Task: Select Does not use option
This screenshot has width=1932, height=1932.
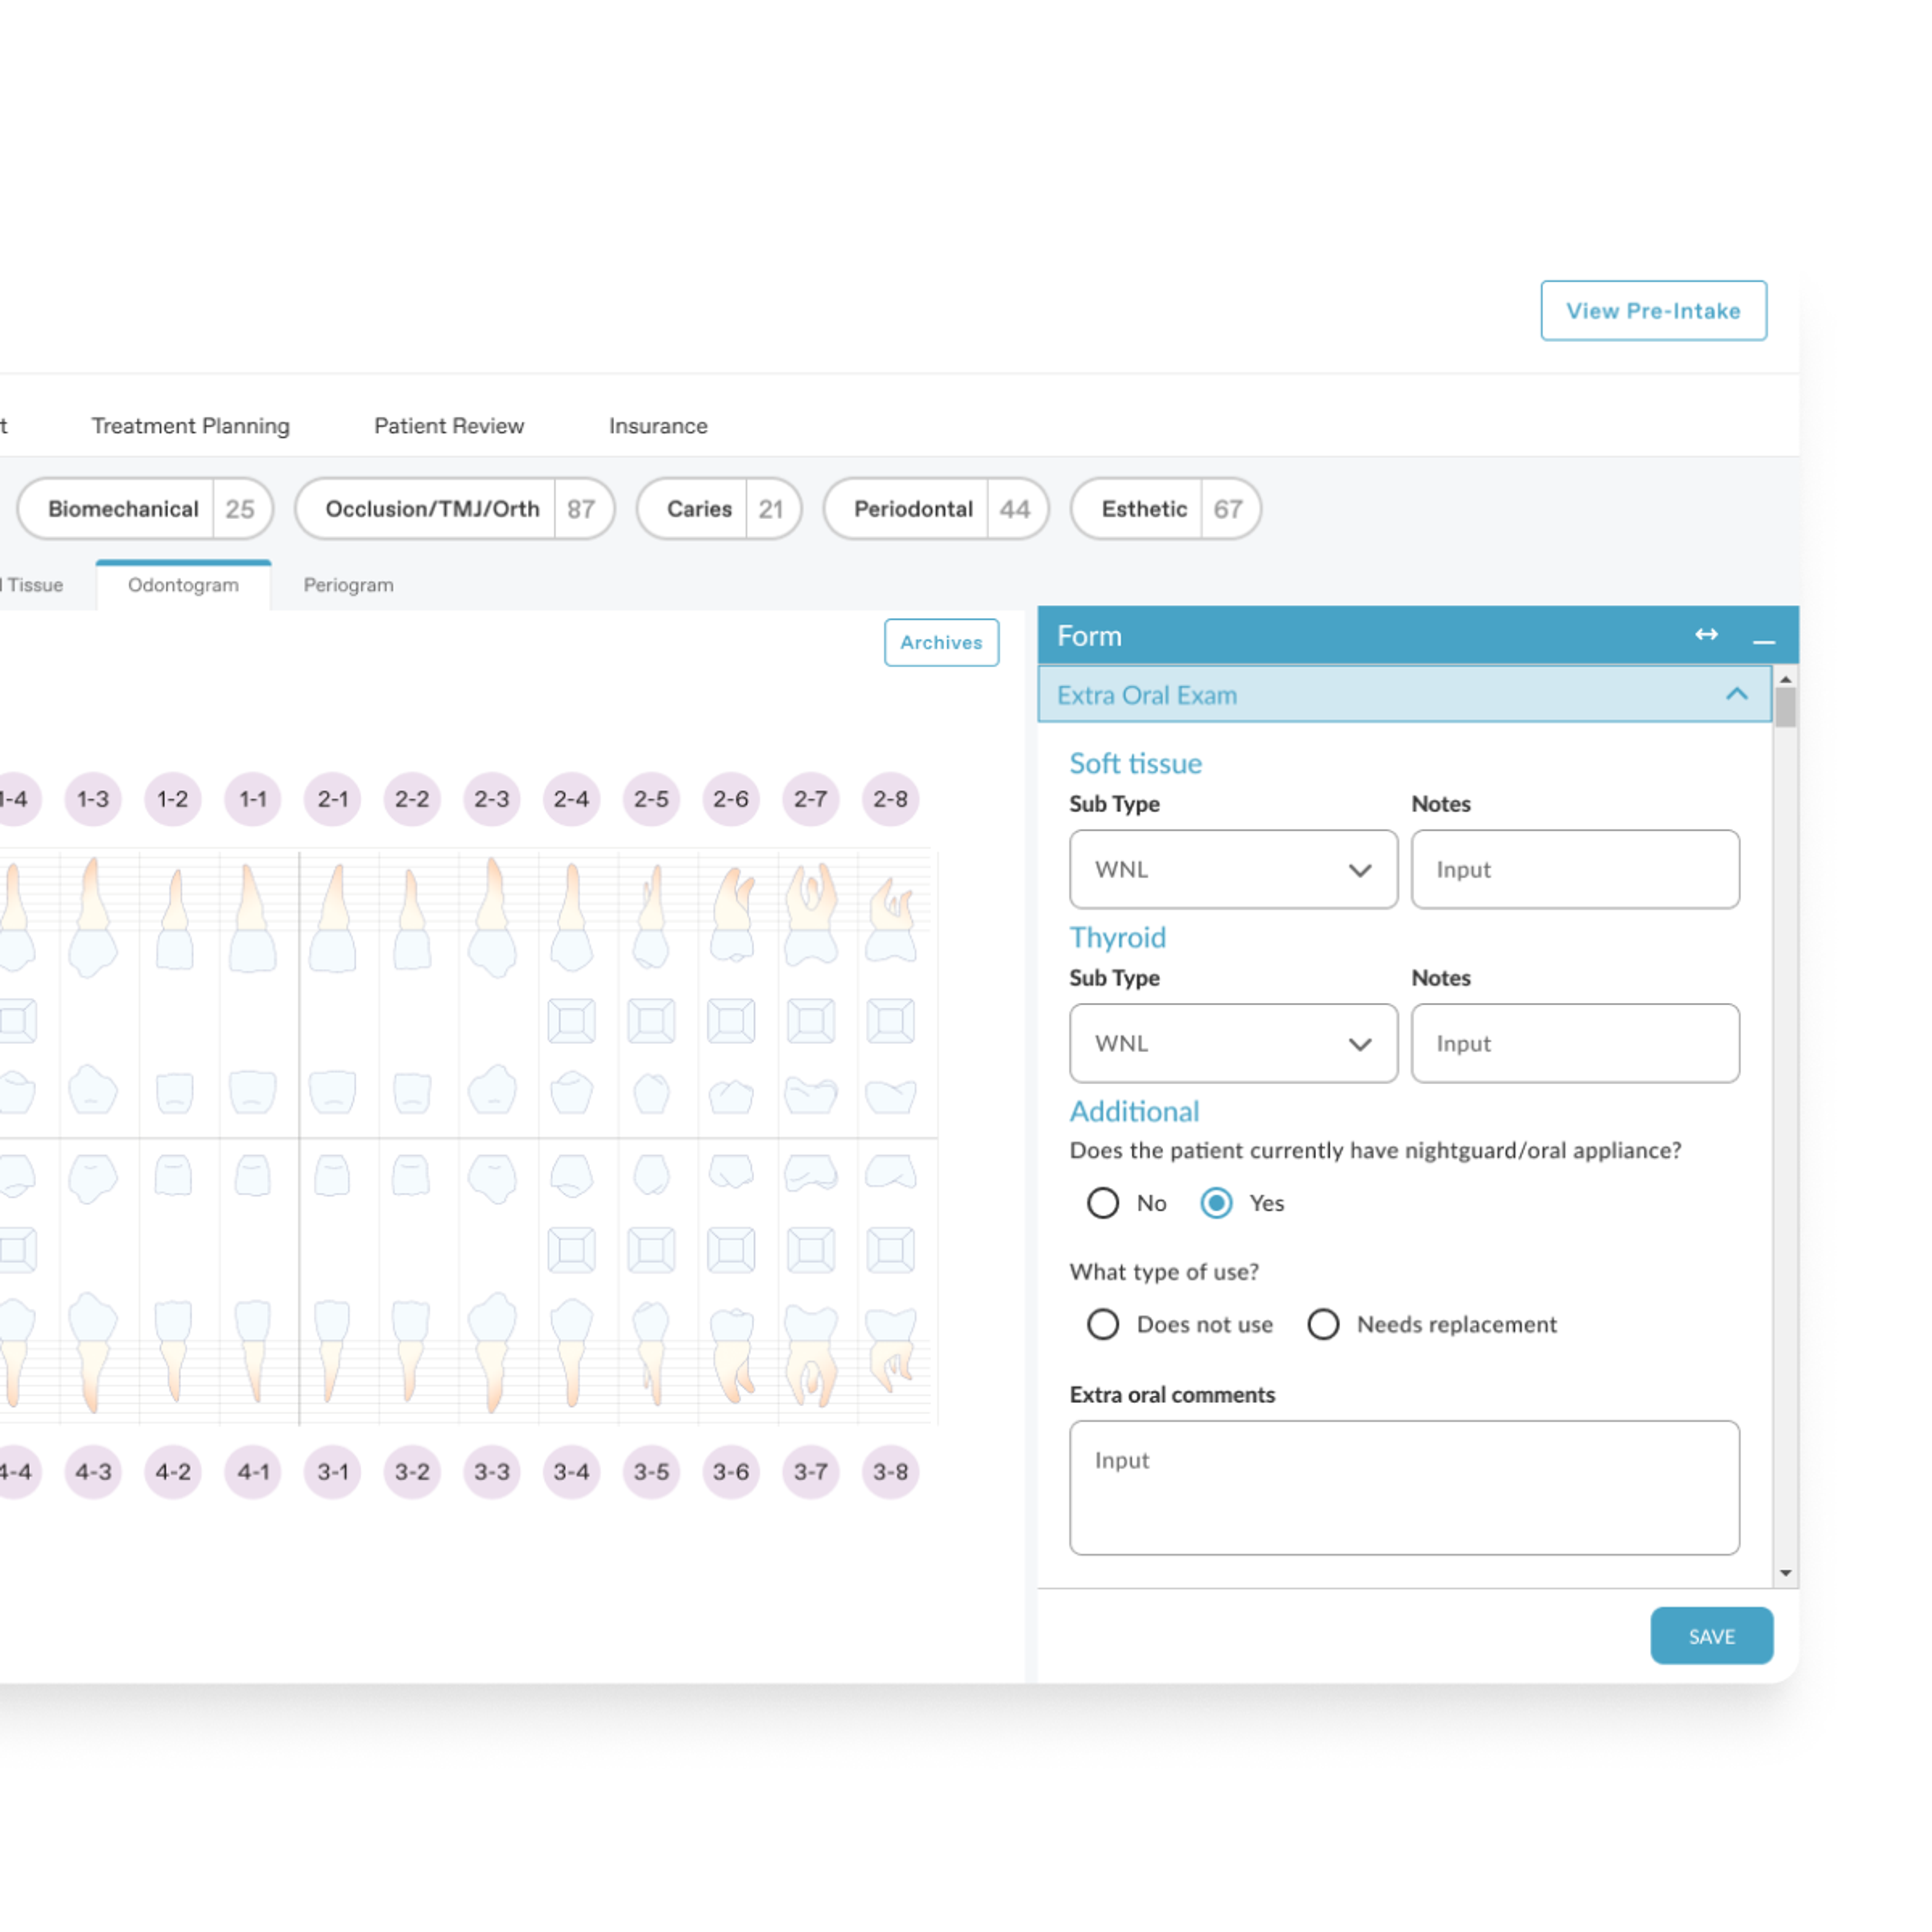Action: point(1103,1324)
